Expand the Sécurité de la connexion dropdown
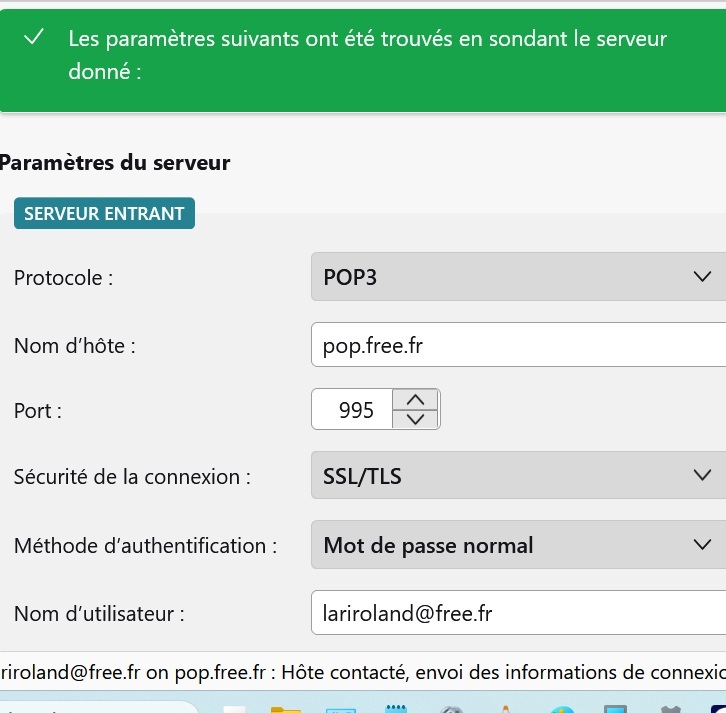The image size is (726, 713). point(518,476)
